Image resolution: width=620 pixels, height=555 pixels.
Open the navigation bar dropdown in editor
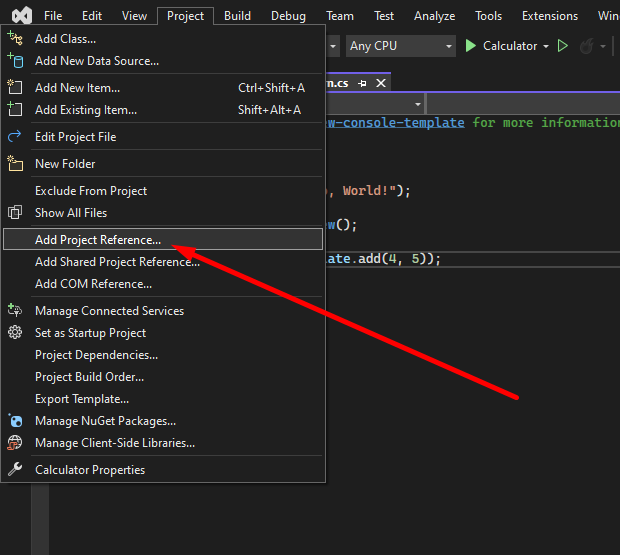tap(417, 104)
